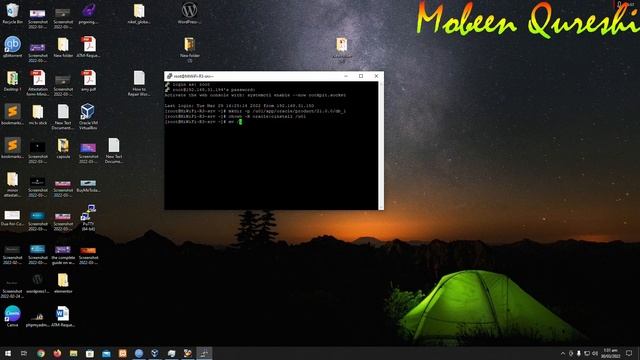Viewport: 640px width, 360px height.
Task: Open the nikel_globa... folder icon
Action: coord(139,13)
